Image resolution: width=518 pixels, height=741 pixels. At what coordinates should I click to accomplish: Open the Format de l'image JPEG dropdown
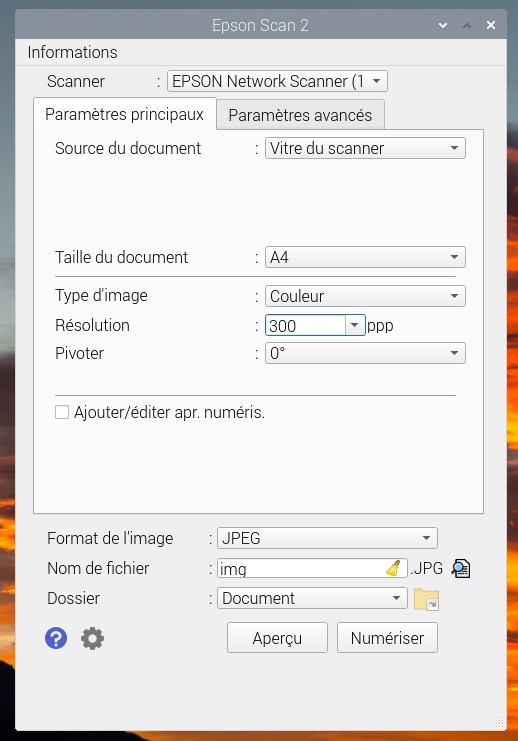tap(327, 538)
